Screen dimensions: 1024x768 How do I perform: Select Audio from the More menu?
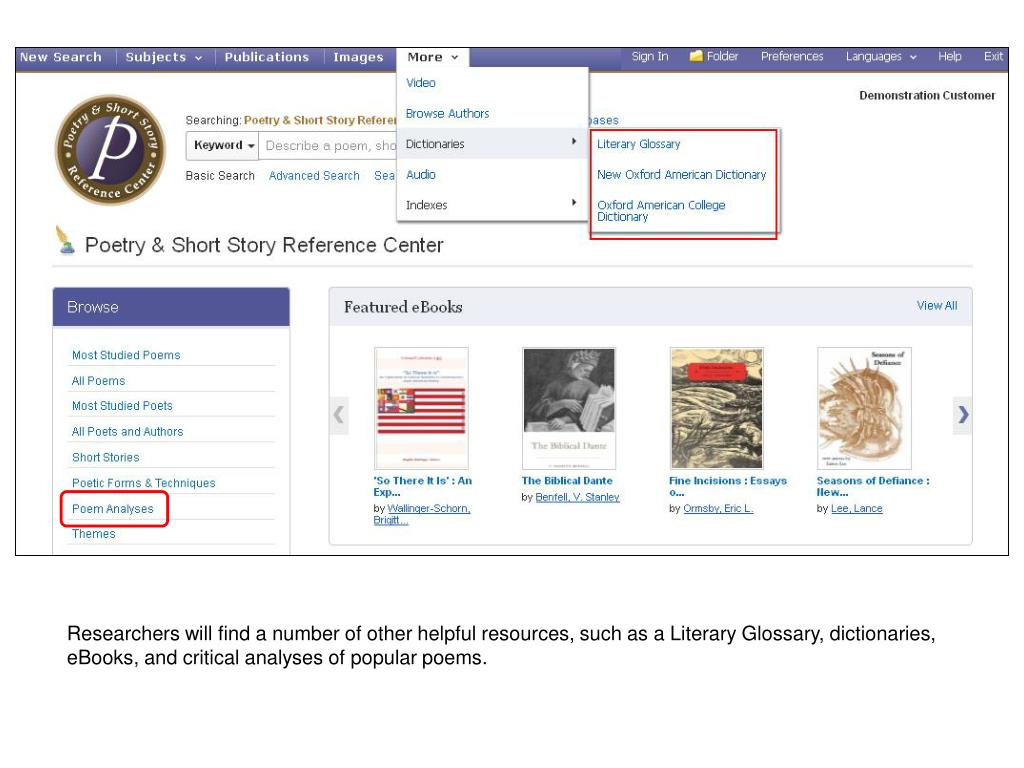[x=421, y=174]
